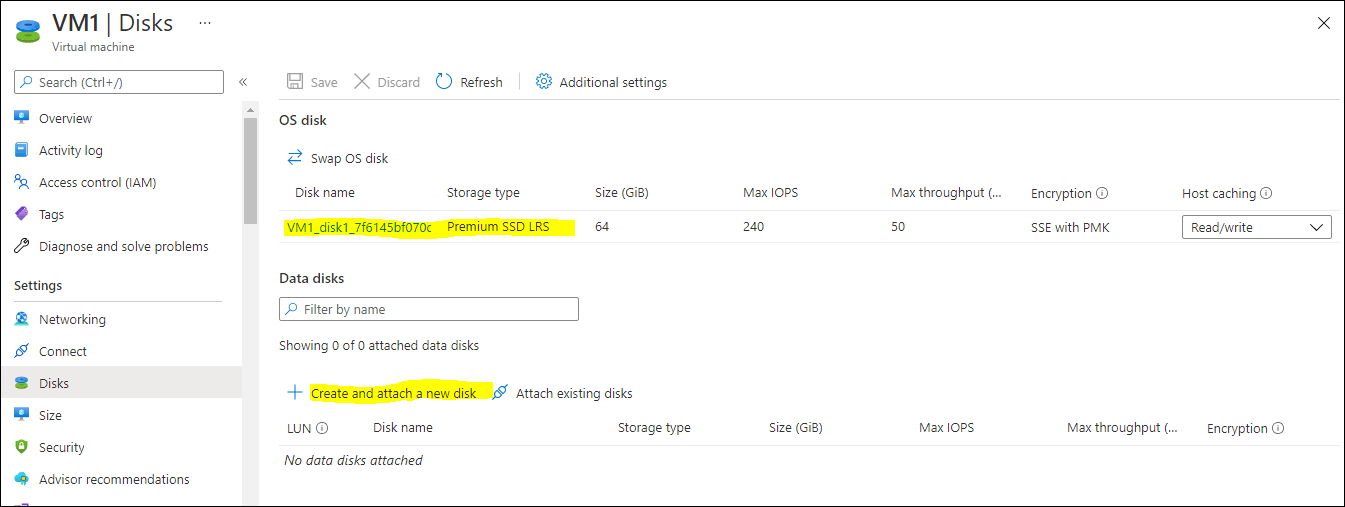1345x507 pixels.
Task: Click the sidebar Search (Ctrl+/) field
Action: 119,82
